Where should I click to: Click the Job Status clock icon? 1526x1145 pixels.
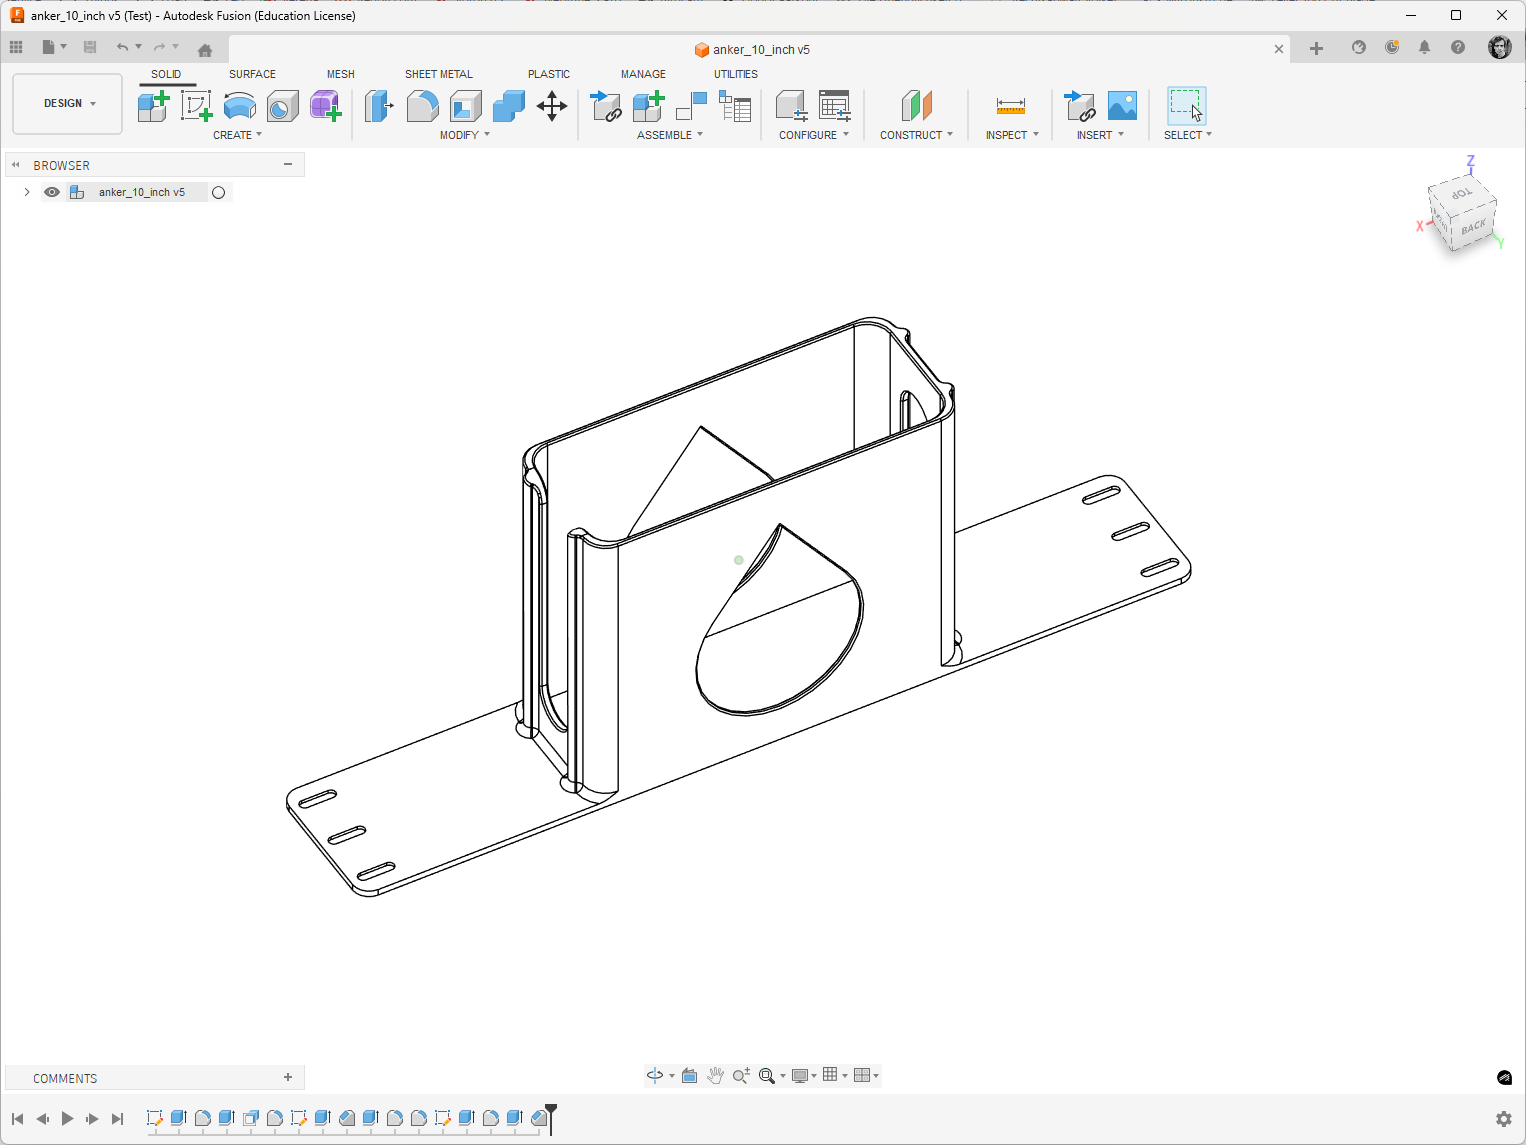point(1392,47)
